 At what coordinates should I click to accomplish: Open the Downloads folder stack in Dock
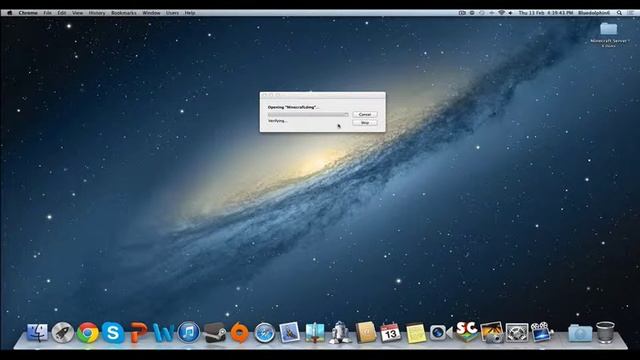pos(580,333)
